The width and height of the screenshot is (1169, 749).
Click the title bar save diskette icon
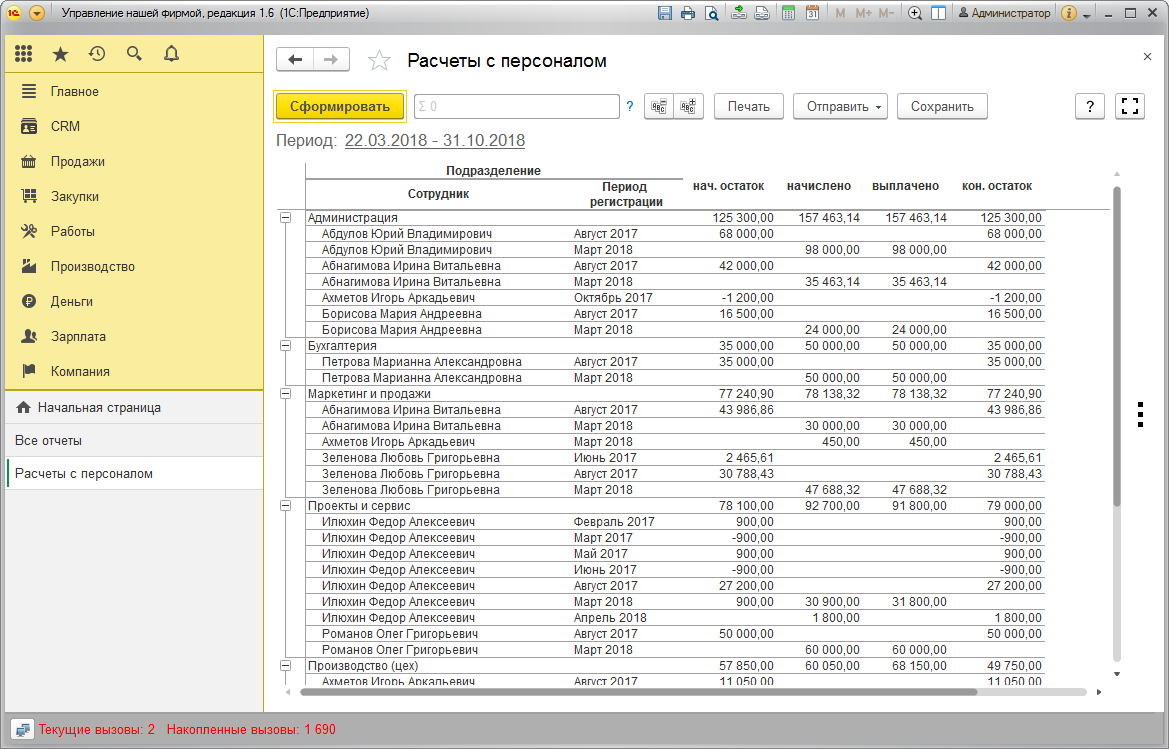click(665, 13)
